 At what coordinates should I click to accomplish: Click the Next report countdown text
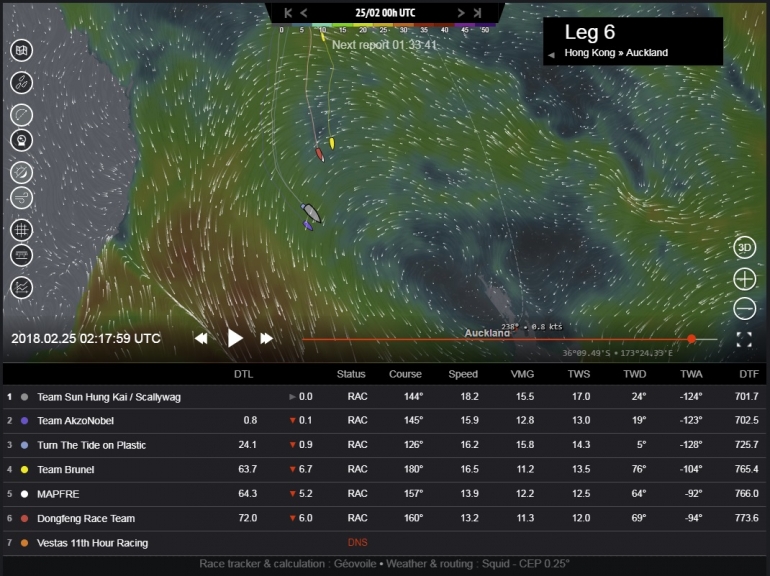pyautogui.click(x=384, y=45)
